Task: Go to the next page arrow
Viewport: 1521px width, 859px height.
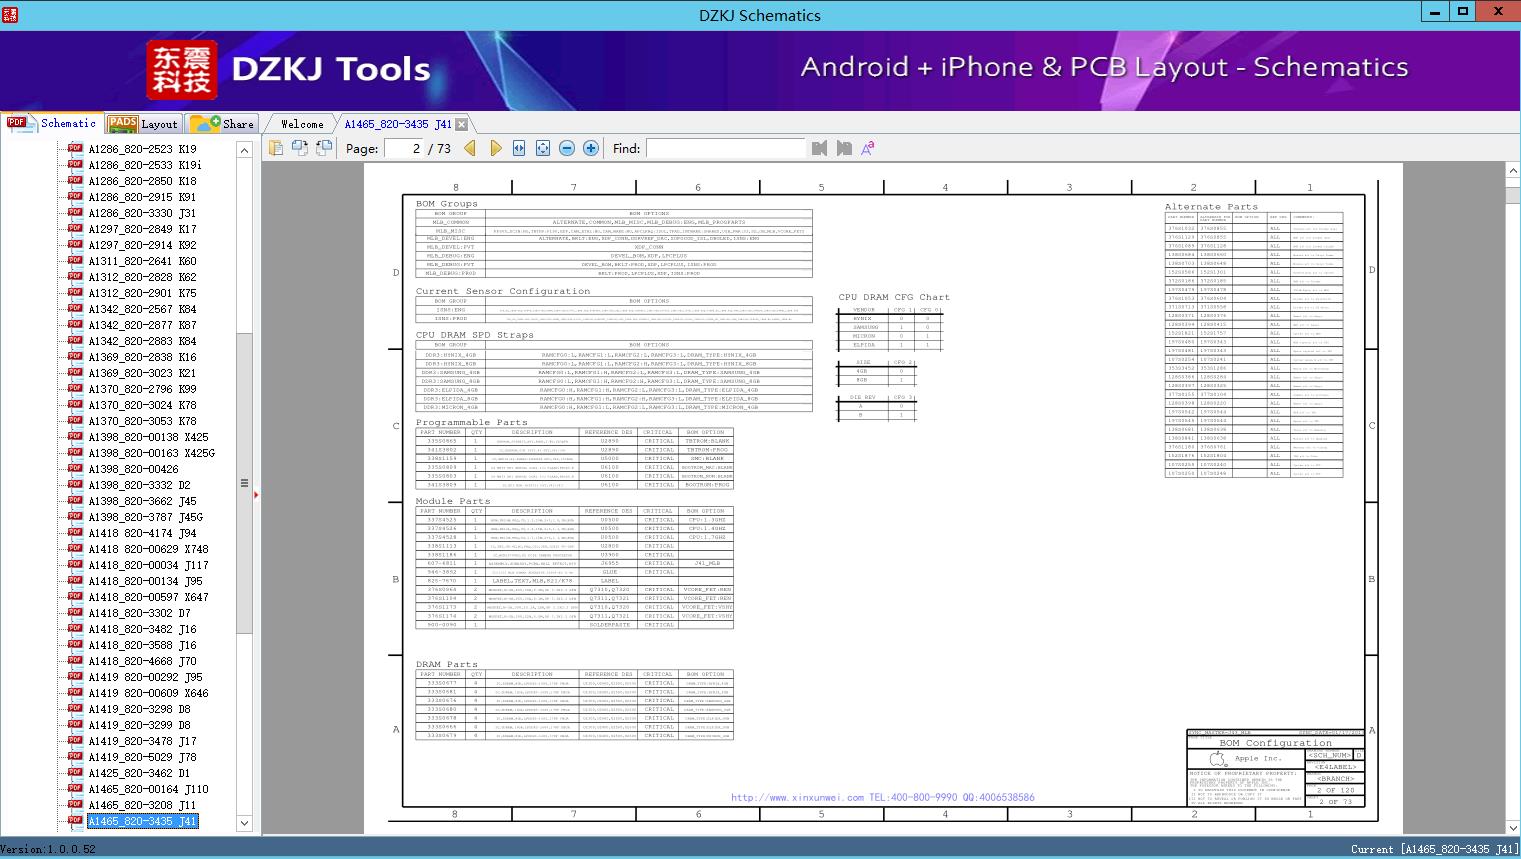Action: click(495, 148)
